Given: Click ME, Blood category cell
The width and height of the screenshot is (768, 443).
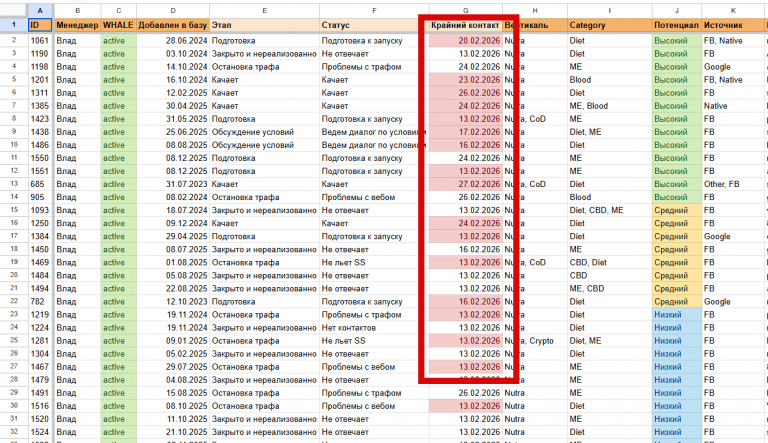Looking at the screenshot, I should [x=609, y=106].
